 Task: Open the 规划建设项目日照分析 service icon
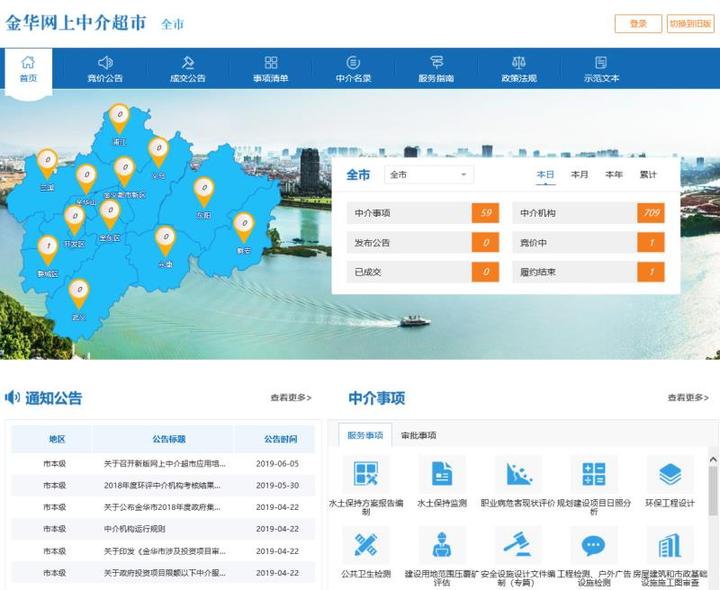pyautogui.click(x=593, y=474)
